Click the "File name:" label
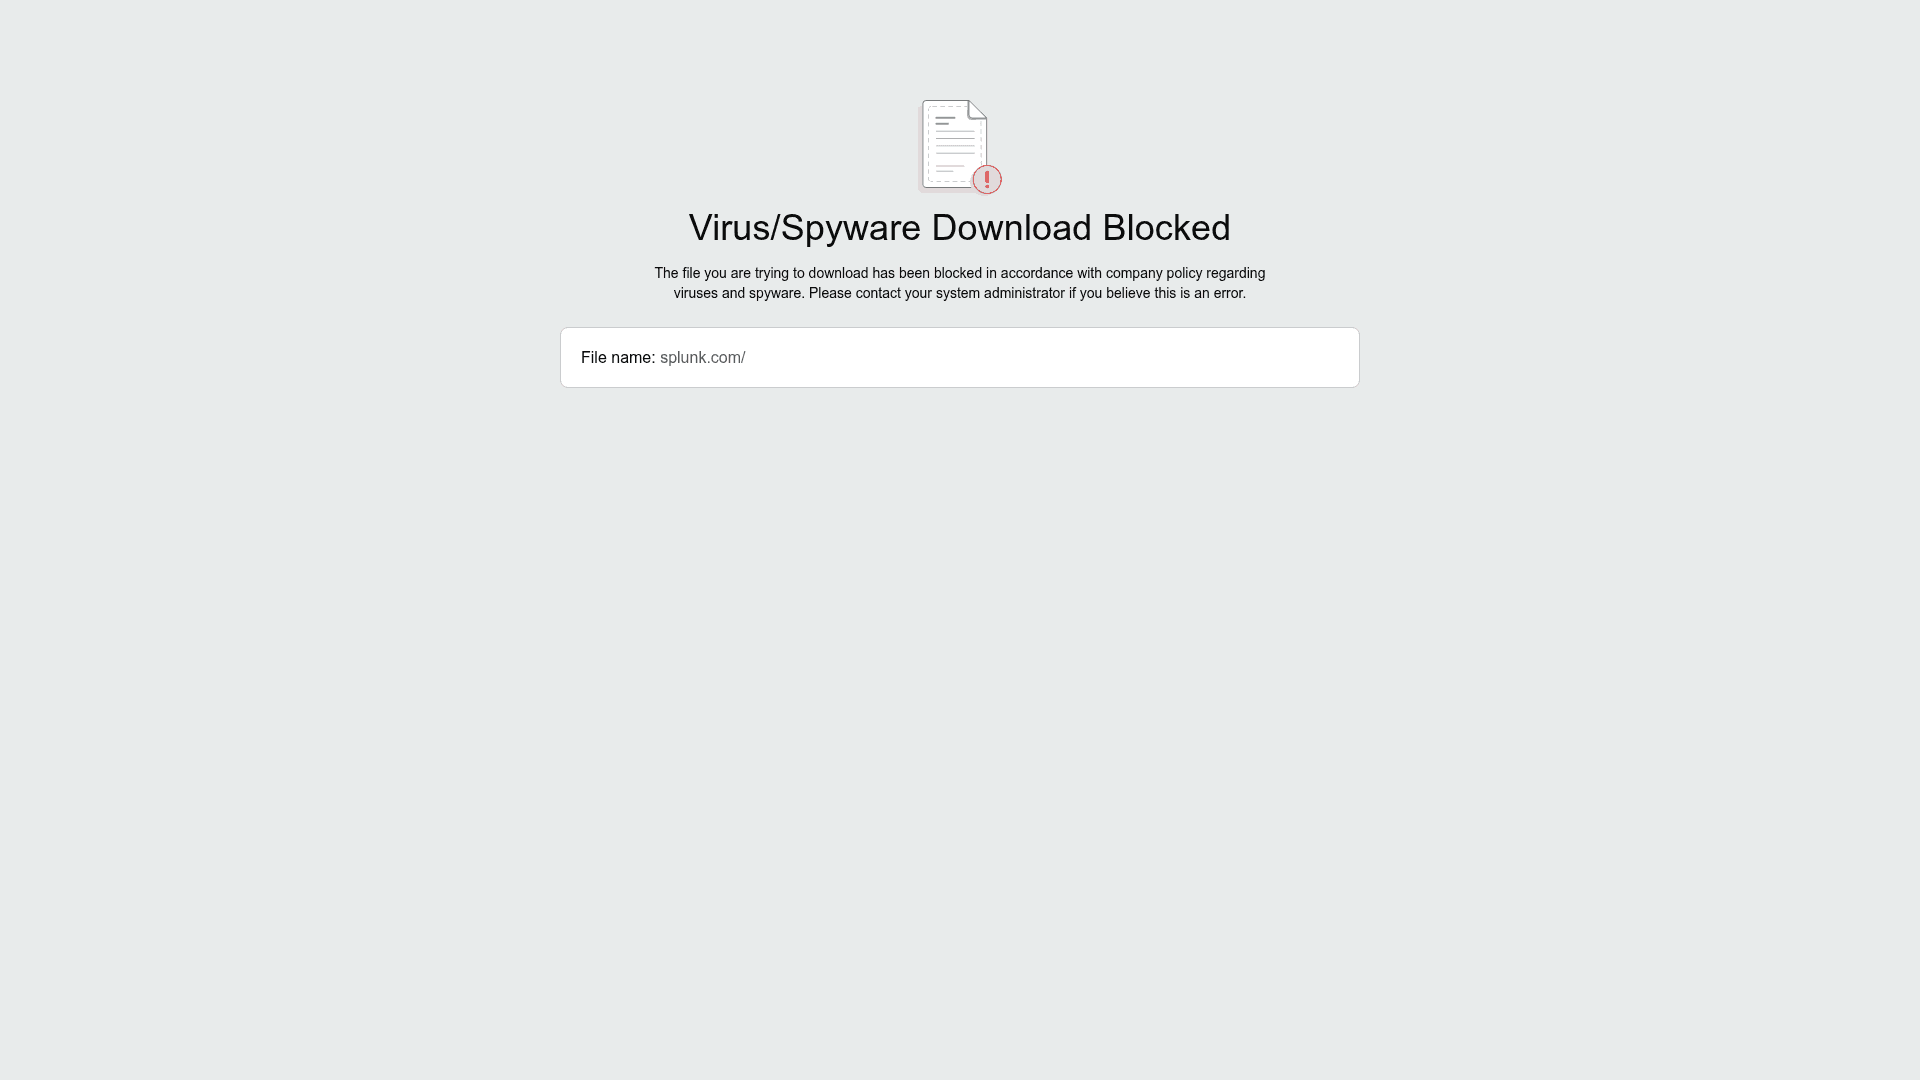Image resolution: width=1920 pixels, height=1080 pixels. [x=618, y=358]
